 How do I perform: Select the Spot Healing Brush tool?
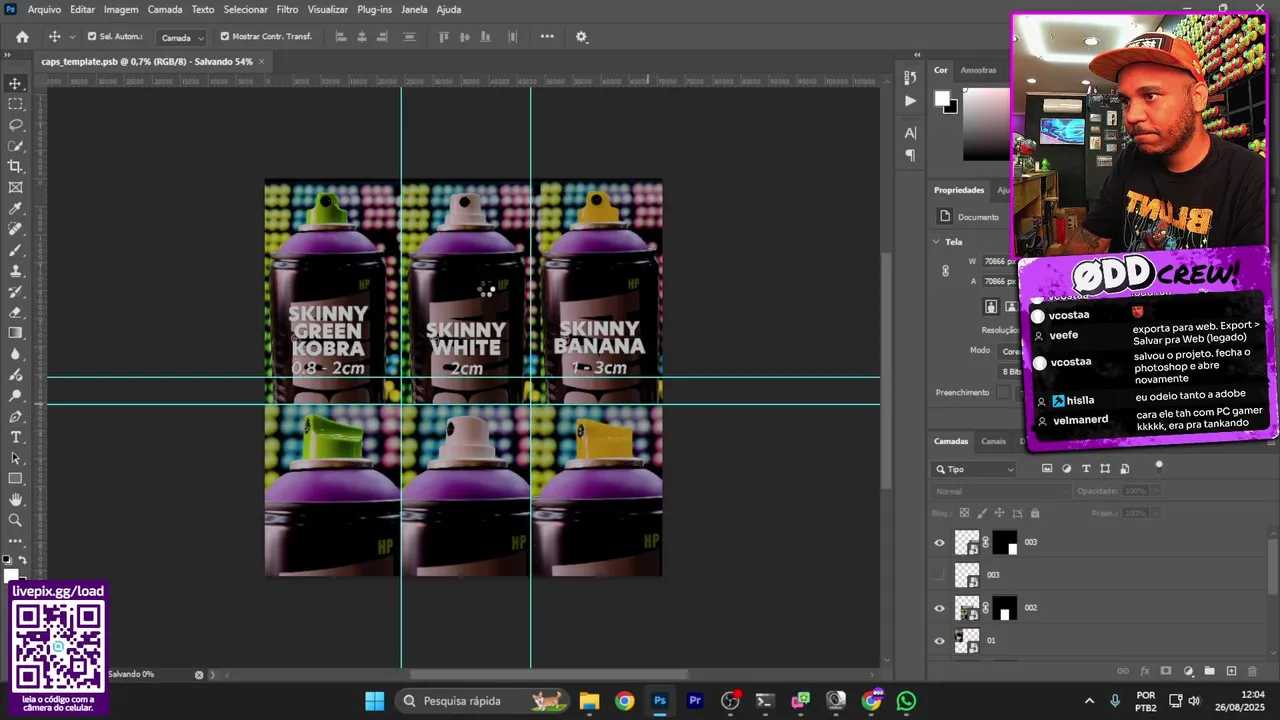tap(15, 229)
